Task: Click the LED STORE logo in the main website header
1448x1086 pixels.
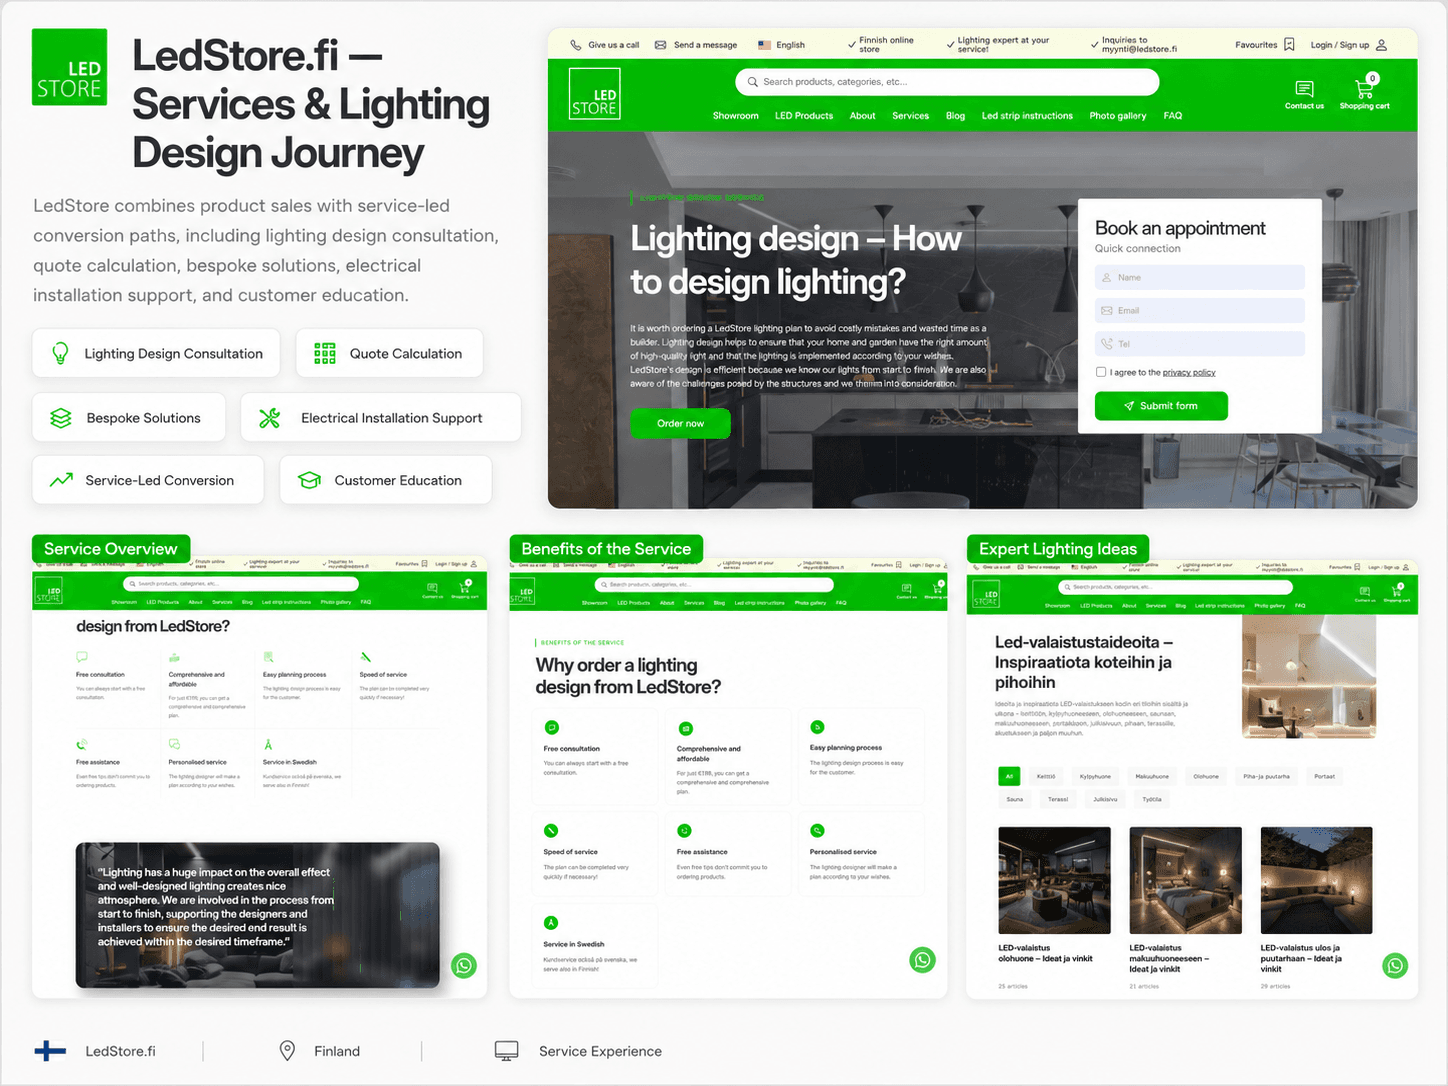Action: coord(594,94)
